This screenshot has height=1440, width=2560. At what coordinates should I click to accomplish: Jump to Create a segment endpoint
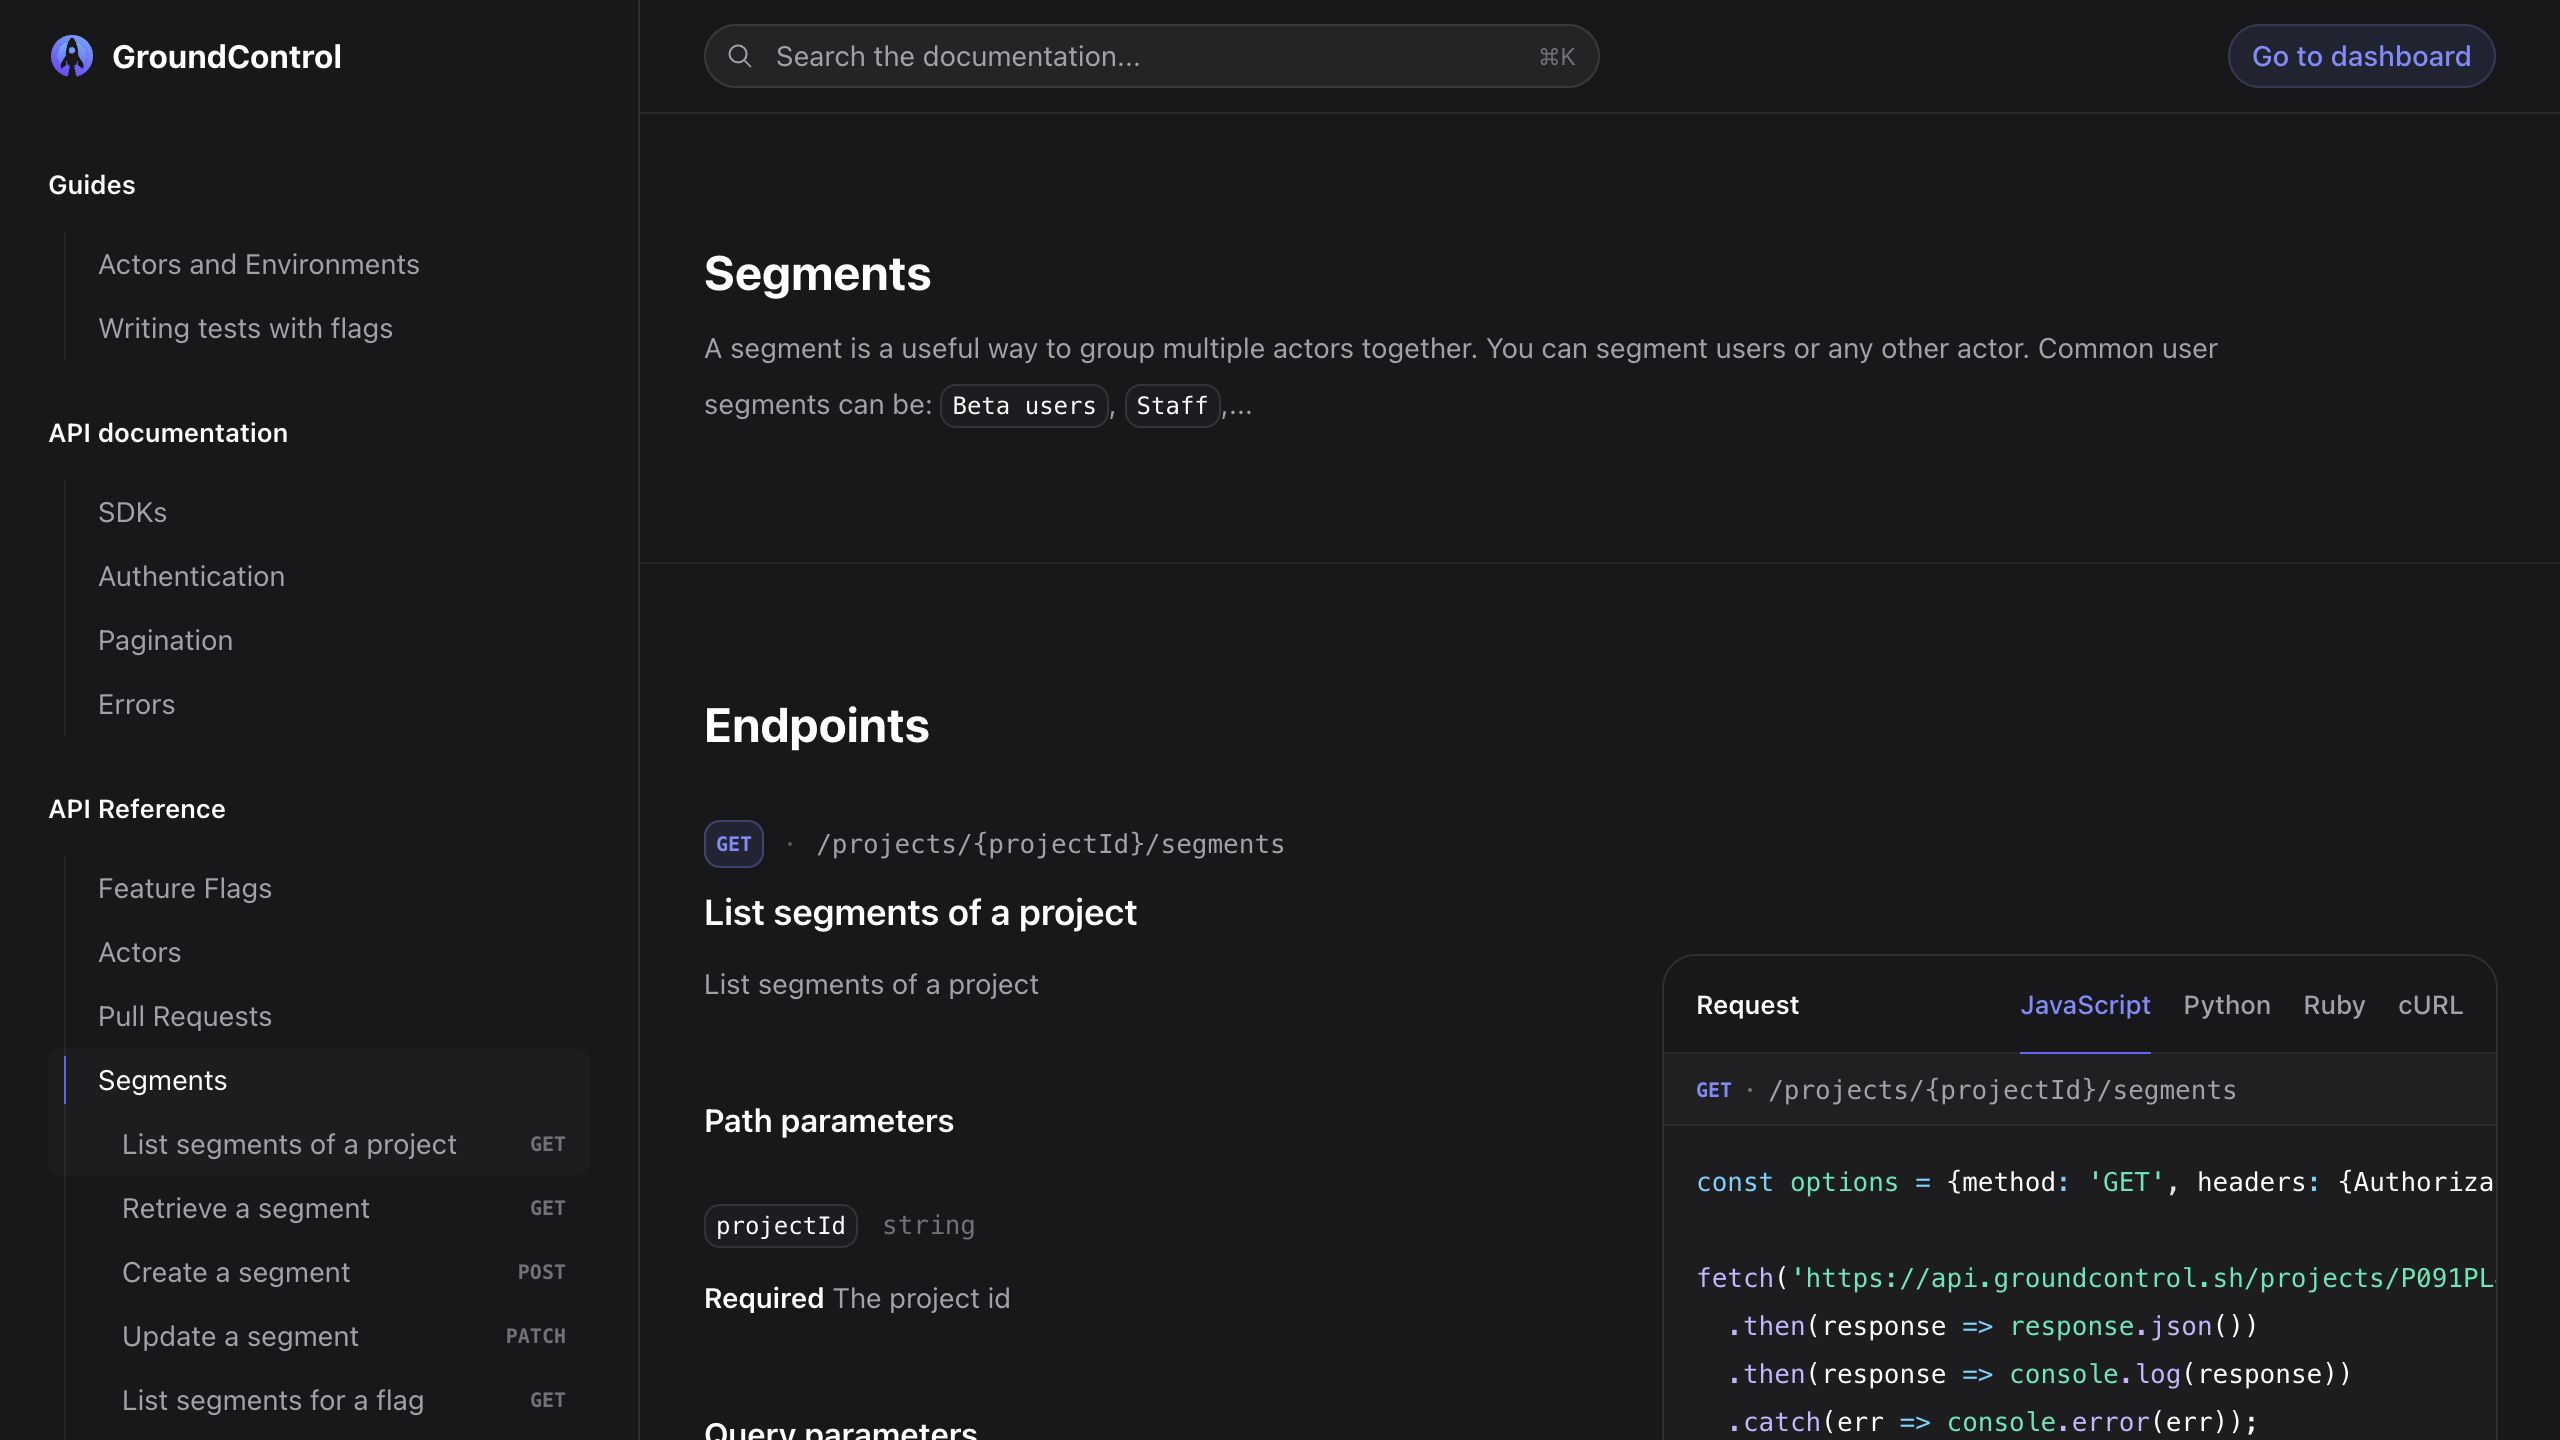[343, 1272]
